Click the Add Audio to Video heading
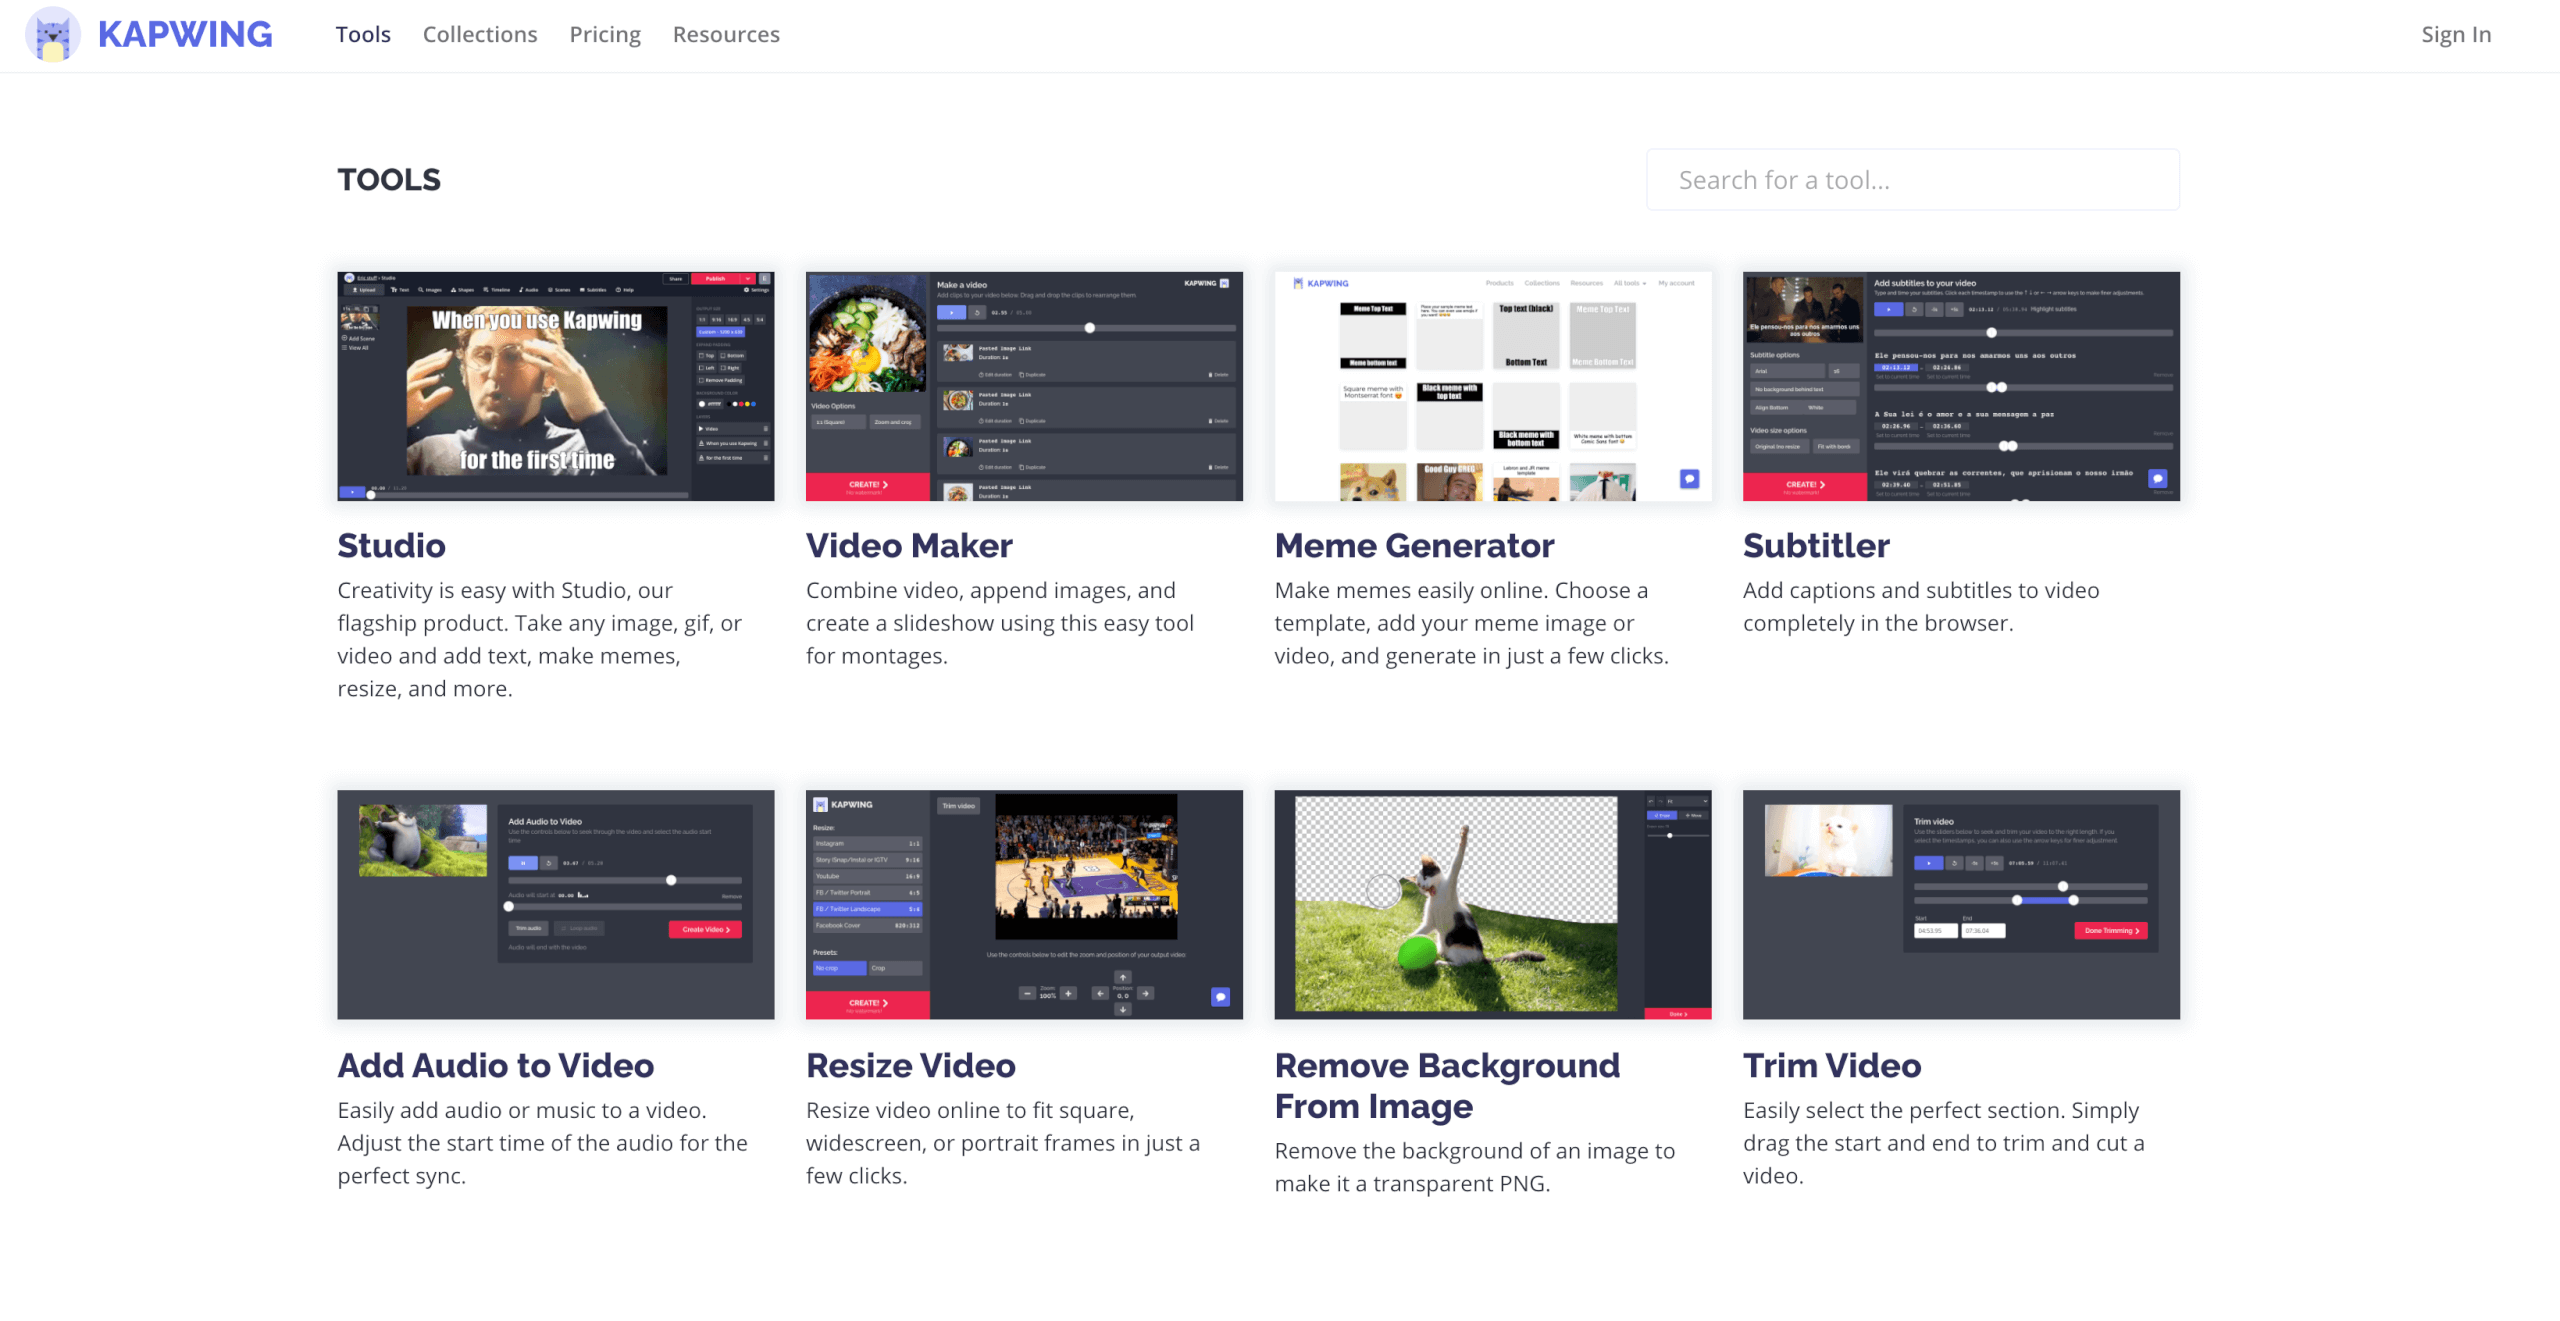Viewport: 2560px width, 1321px height. (x=495, y=1066)
